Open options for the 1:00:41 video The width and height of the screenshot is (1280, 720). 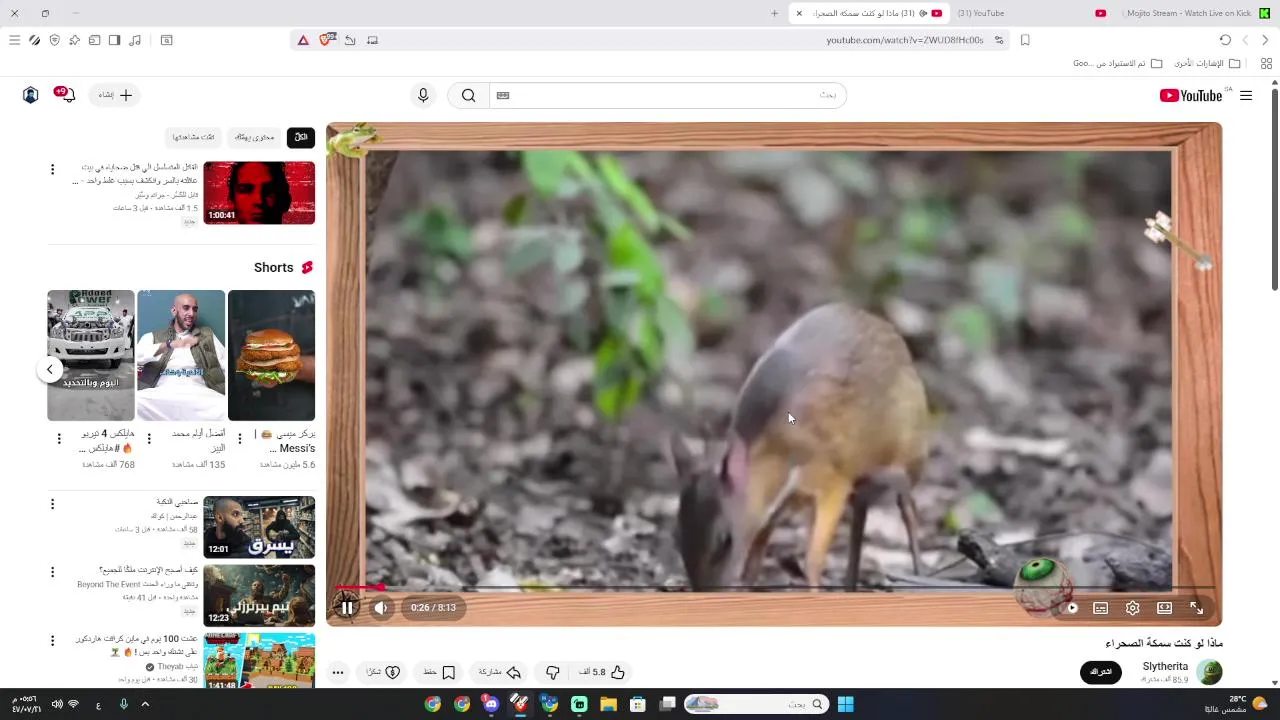(x=53, y=170)
